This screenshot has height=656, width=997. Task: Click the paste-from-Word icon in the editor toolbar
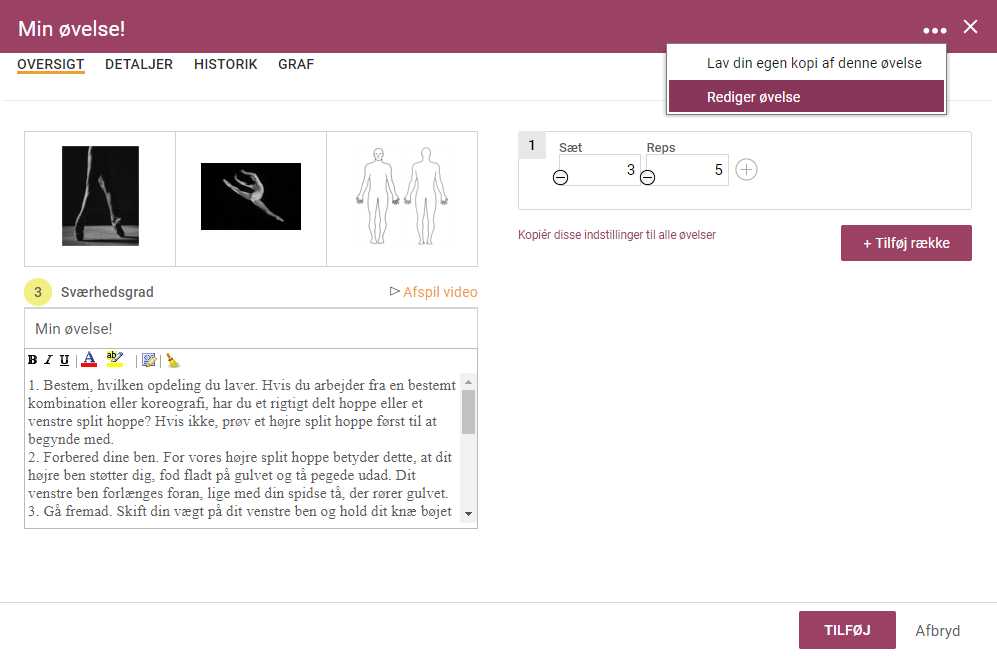tap(149, 360)
